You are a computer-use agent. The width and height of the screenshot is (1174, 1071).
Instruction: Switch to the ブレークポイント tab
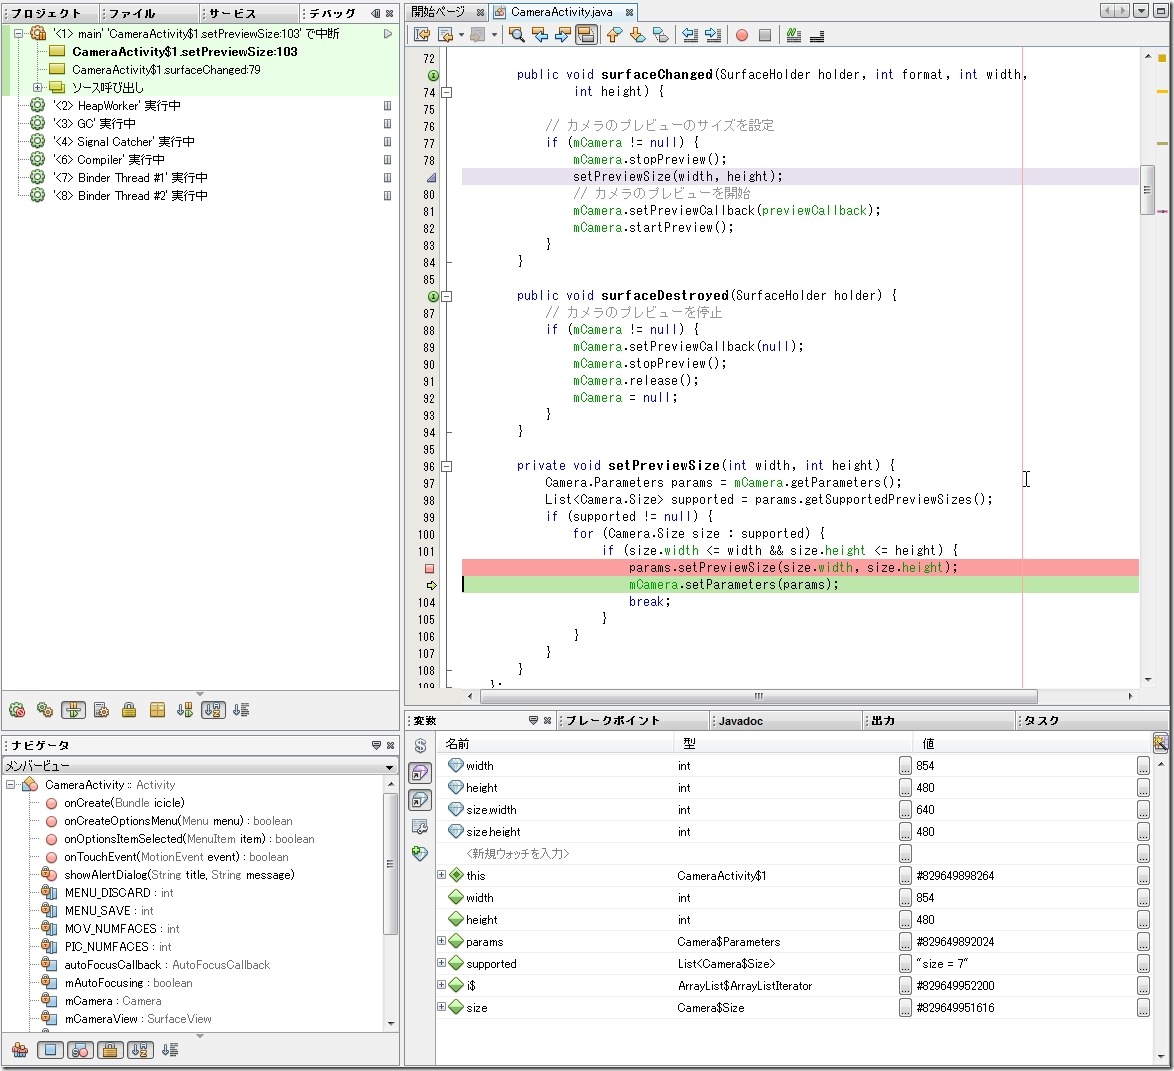[613, 720]
